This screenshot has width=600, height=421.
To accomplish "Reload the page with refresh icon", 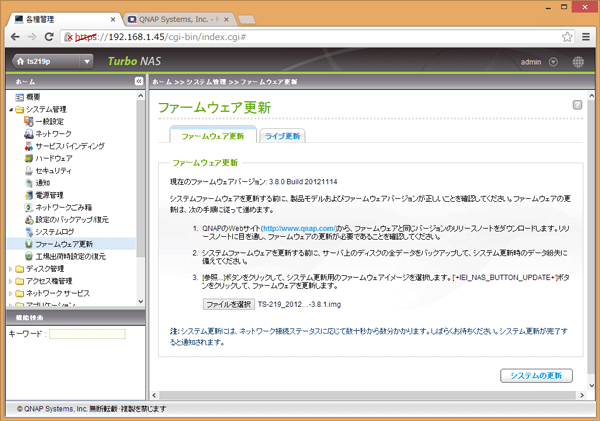I will point(49,37).
